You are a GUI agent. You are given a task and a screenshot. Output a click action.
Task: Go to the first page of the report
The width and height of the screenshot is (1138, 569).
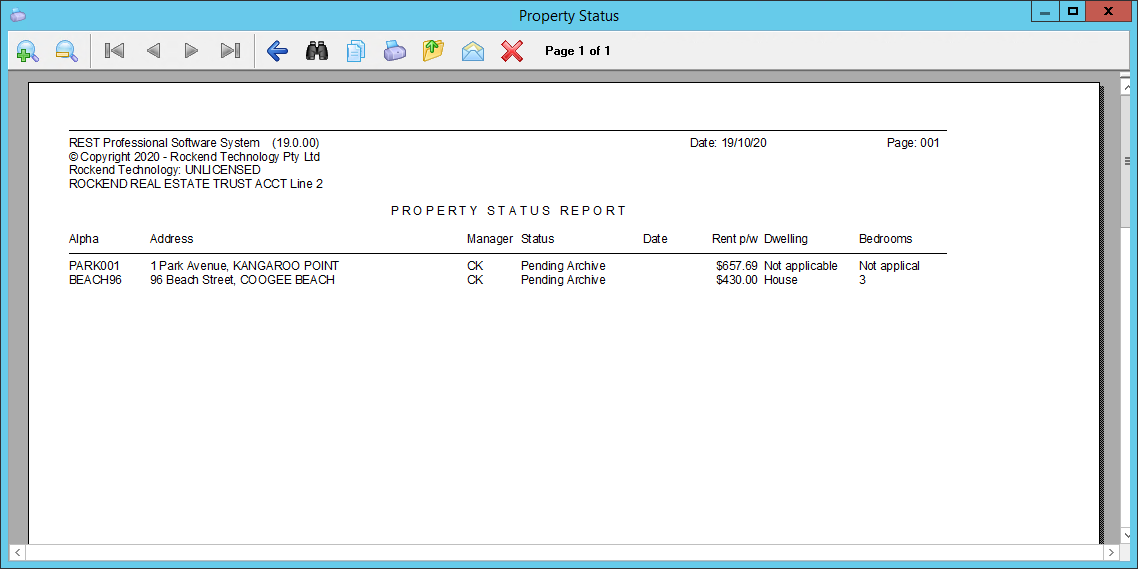point(115,51)
